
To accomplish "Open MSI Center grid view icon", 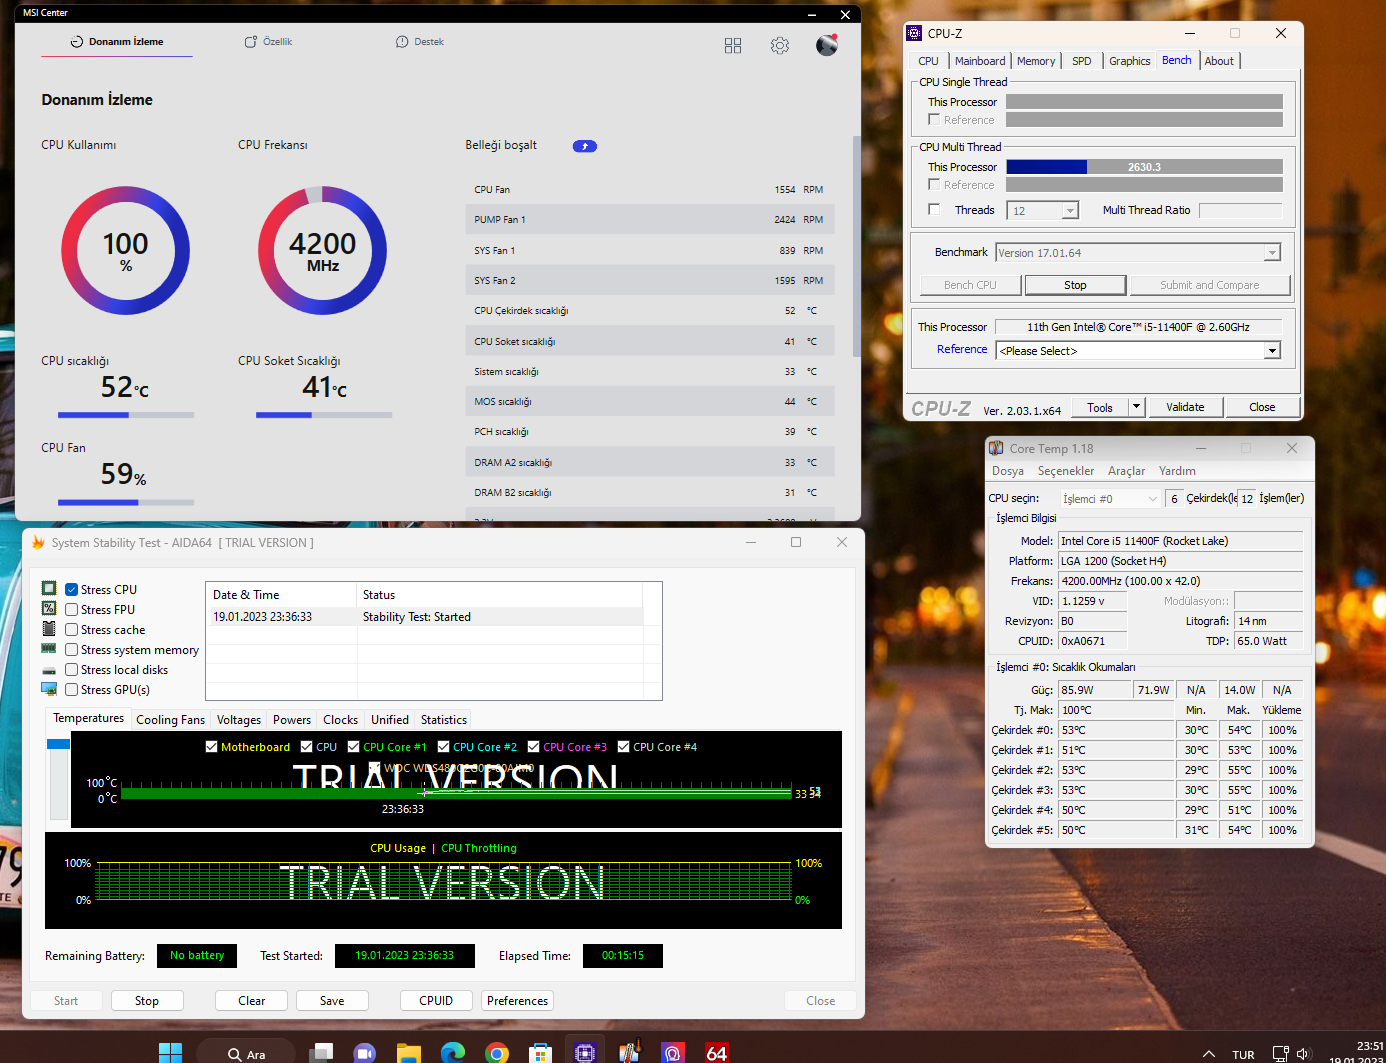I will click(x=733, y=46).
